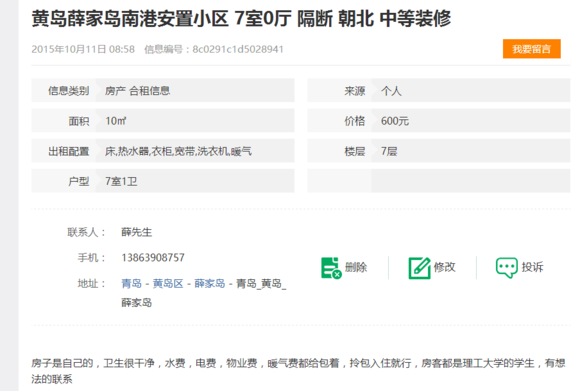580x391 pixels.
Task: Click the 删除 text link
Action: pyautogui.click(x=356, y=267)
